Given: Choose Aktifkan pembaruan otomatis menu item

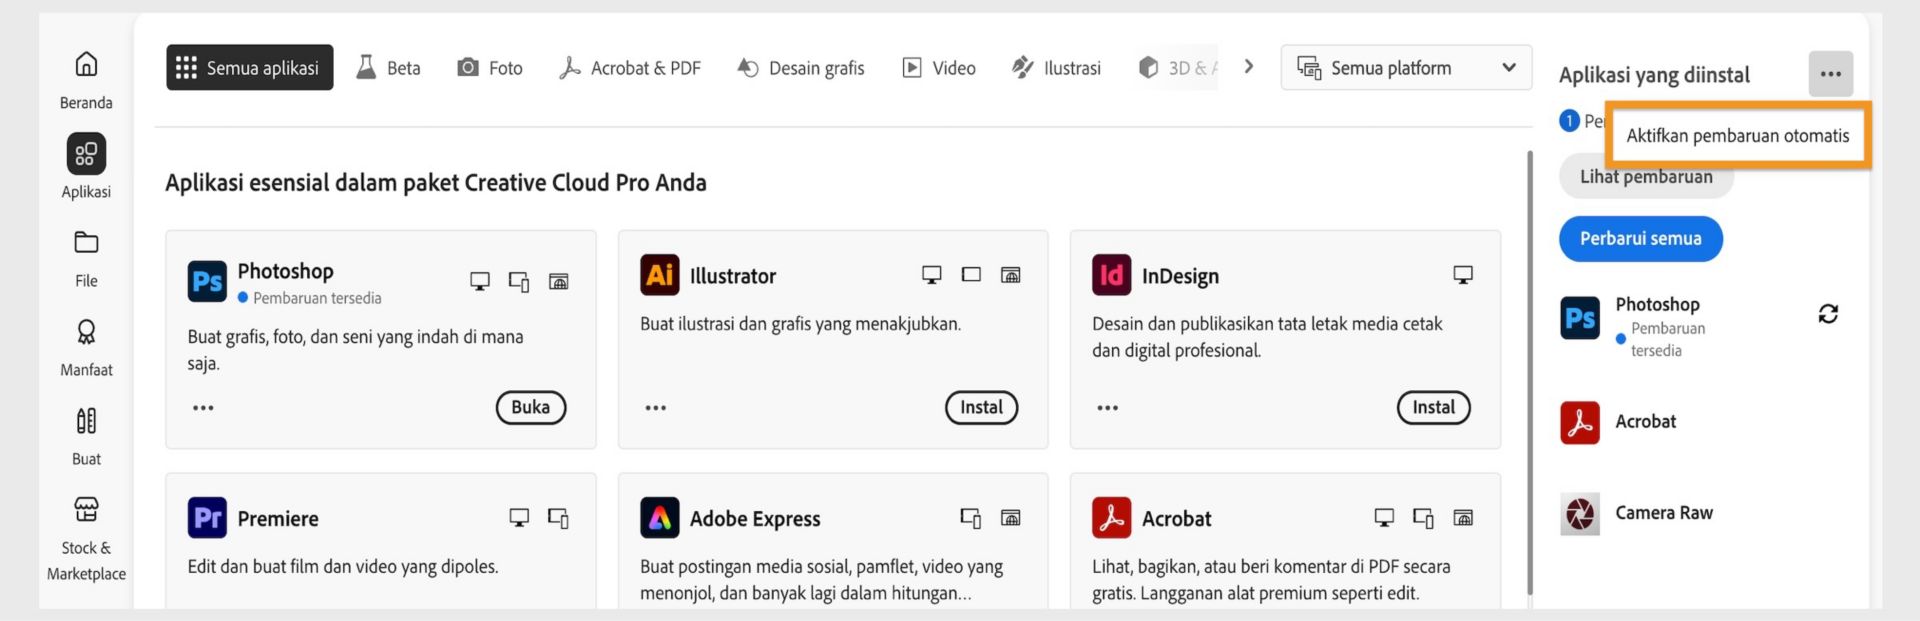Looking at the screenshot, I should coord(1738,136).
